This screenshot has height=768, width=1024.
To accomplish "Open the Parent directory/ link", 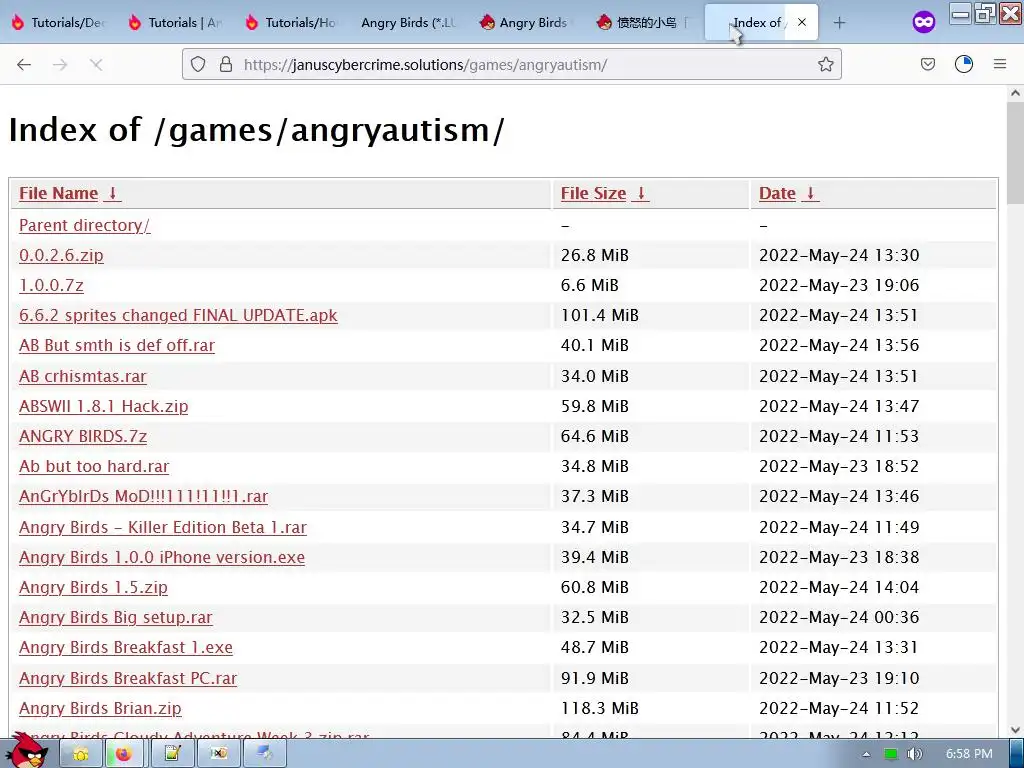I will point(84,225).
